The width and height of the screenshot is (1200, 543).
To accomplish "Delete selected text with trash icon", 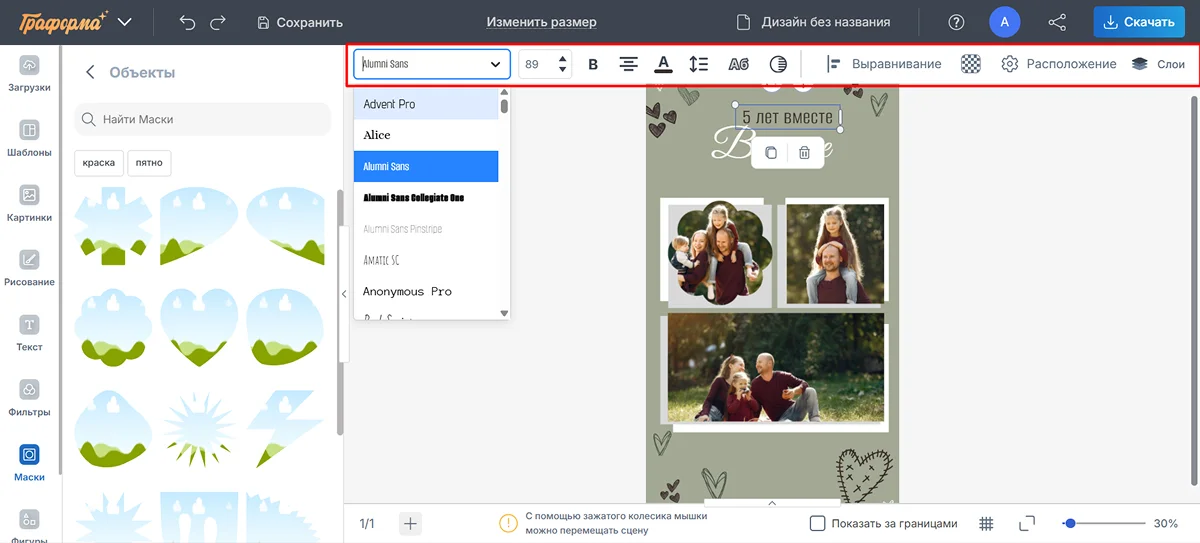I will click(804, 153).
